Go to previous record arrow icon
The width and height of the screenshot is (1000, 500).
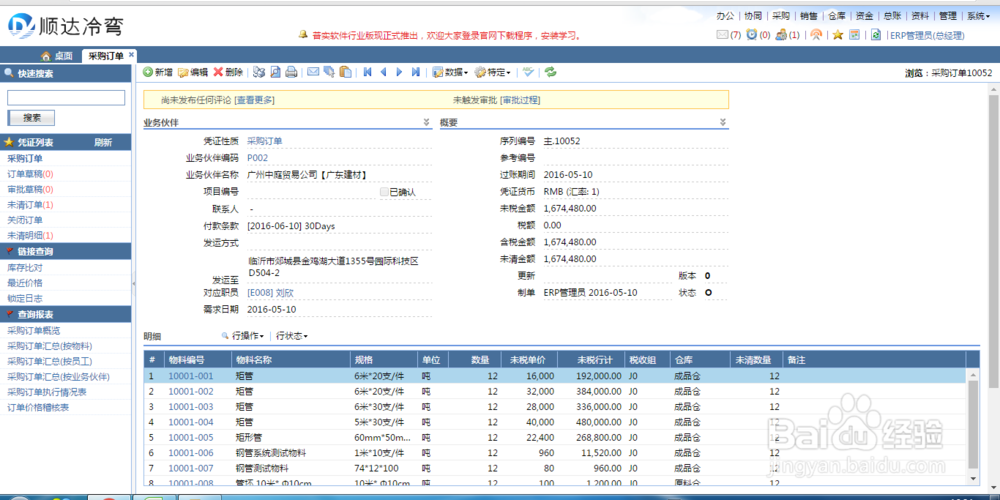click(383, 72)
